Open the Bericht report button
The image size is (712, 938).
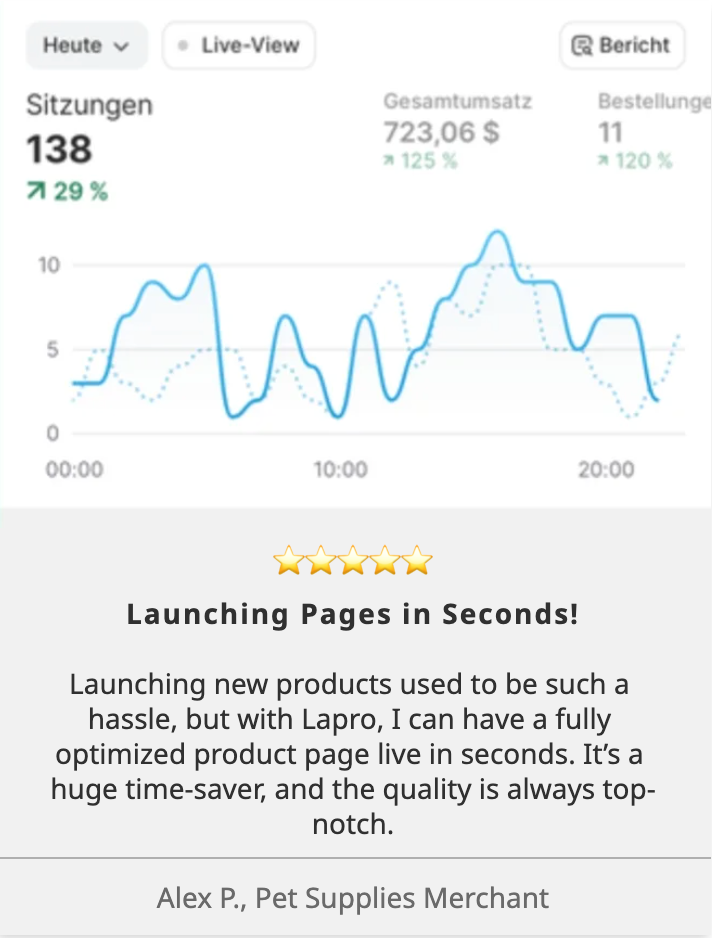621,46
